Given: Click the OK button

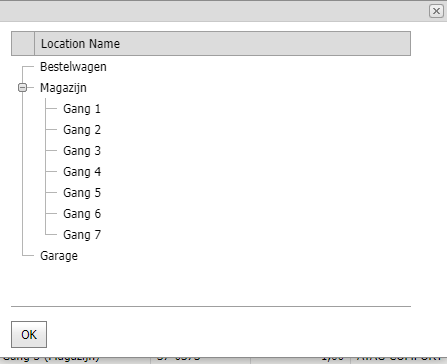Looking at the screenshot, I should (29, 334).
